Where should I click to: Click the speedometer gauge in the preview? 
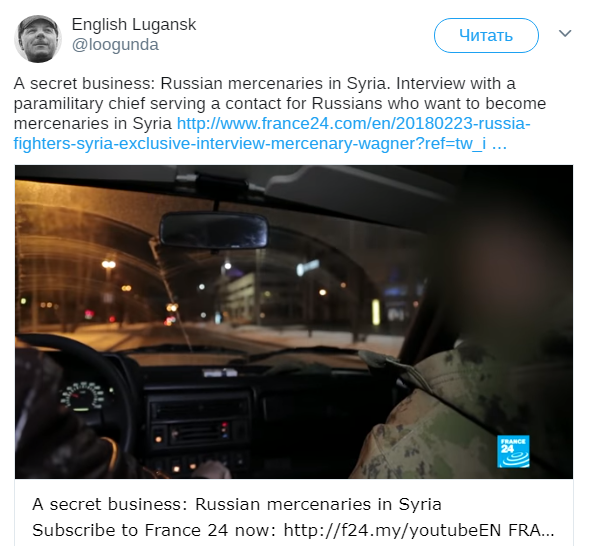pyautogui.click(x=84, y=397)
